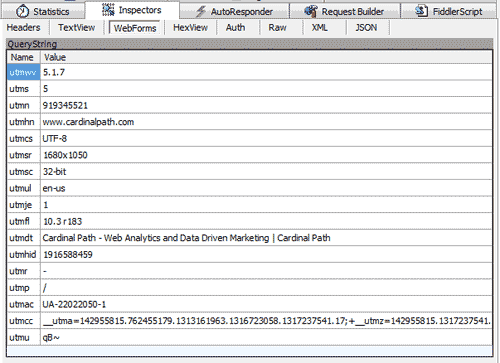500x363 pixels.
Task: Select the utmr name cell
Action: 24,271
